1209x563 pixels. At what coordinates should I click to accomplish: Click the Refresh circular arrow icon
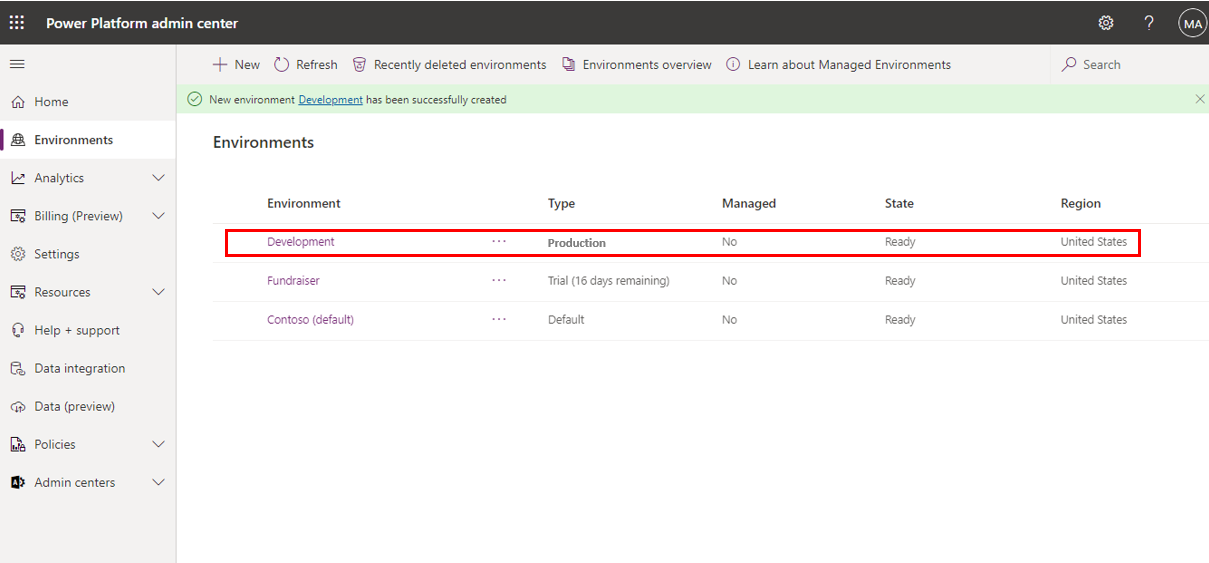(281, 64)
